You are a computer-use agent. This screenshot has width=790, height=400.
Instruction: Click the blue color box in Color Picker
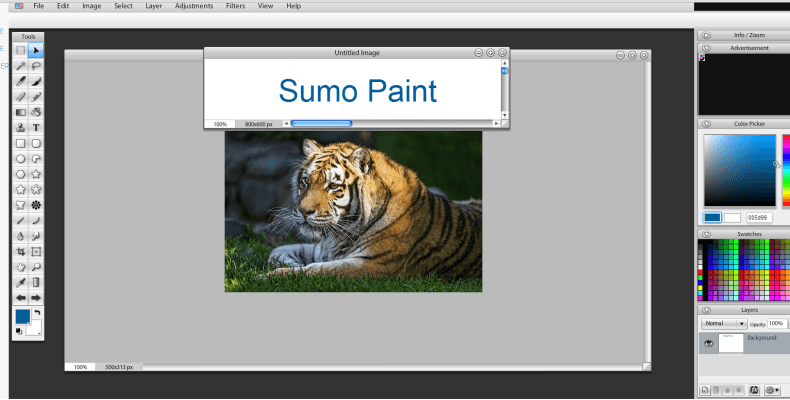click(712, 218)
